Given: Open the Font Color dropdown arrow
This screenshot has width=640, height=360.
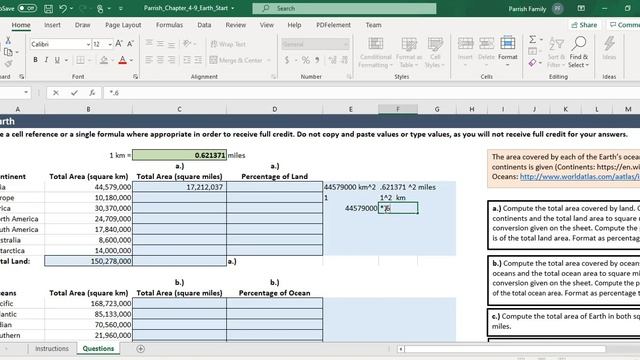Looking at the screenshot, I should click(x=131, y=60).
